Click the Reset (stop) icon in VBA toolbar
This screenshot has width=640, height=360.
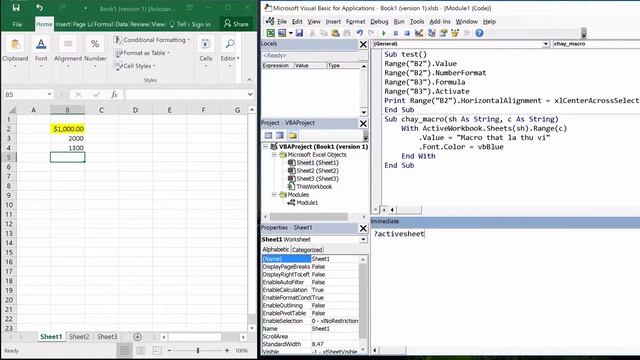407,33
